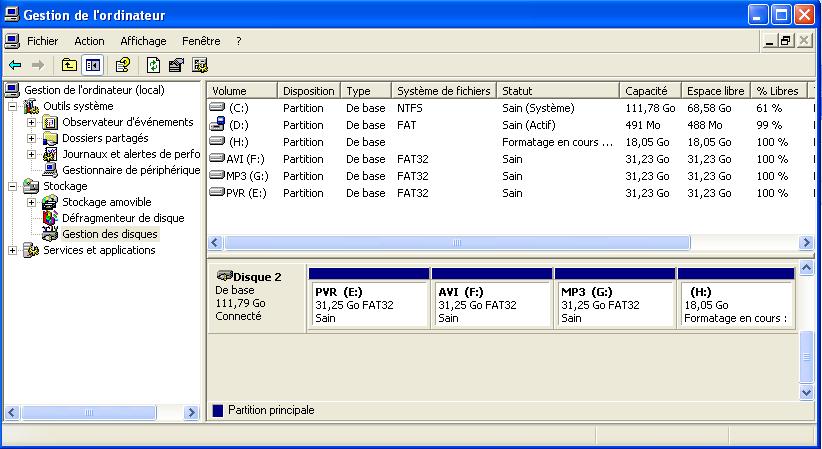This screenshot has height=449, width=822.
Task: Click the Refresh toolbar icon
Action: [x=153, y=65]
